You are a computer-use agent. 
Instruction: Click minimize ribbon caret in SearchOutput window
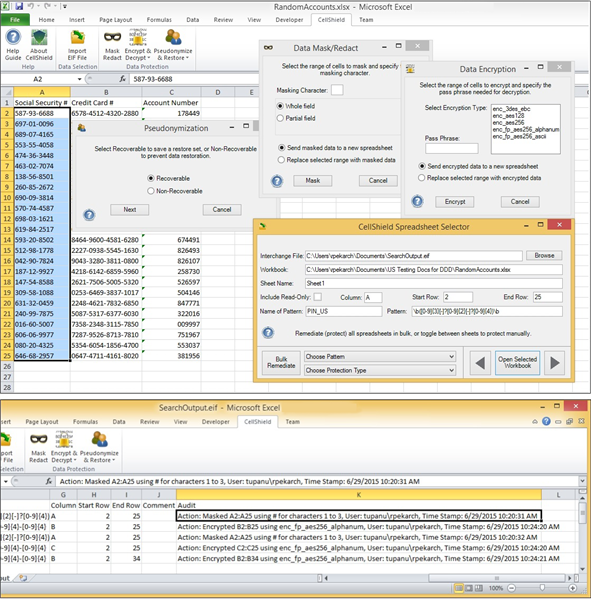[535, 421]
